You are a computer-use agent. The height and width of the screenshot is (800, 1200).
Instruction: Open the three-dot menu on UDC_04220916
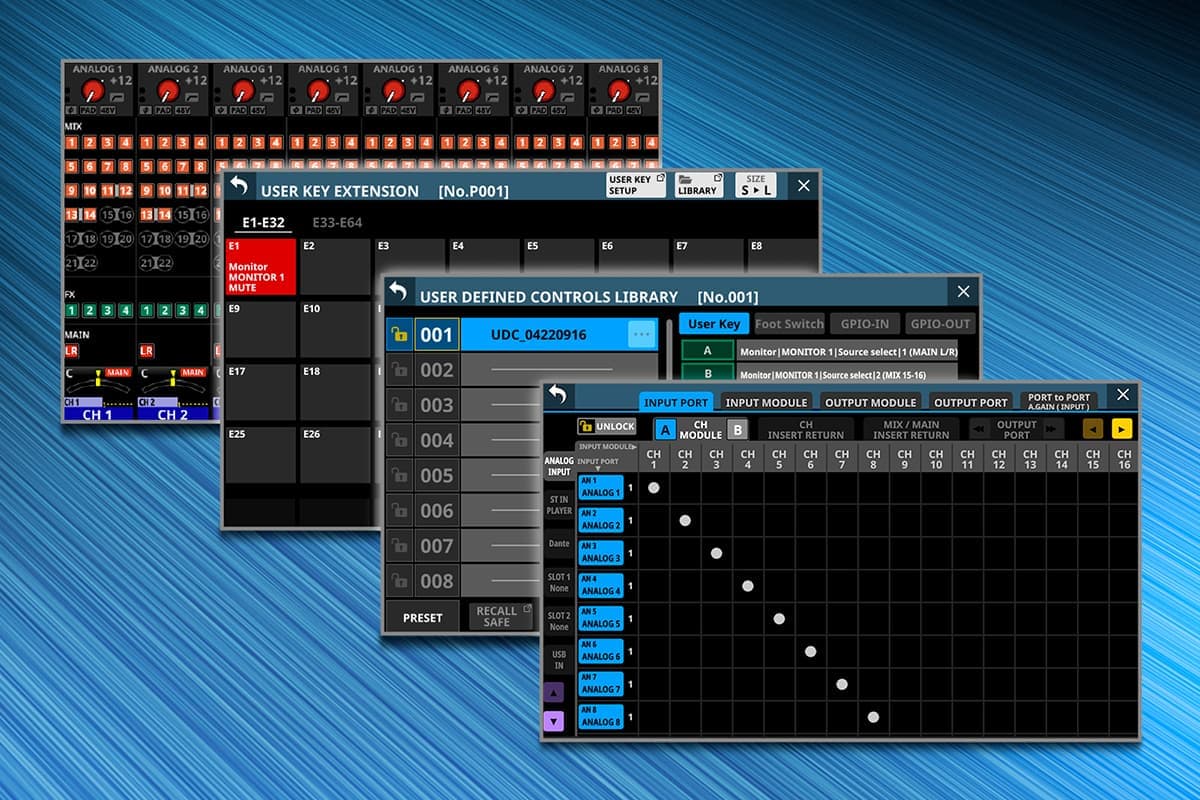(641, 335)
